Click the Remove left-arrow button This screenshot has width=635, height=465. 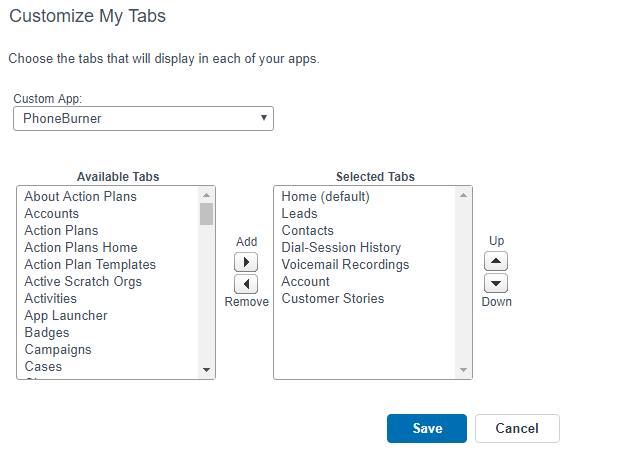pyautogui.click(x=246, y=284)
